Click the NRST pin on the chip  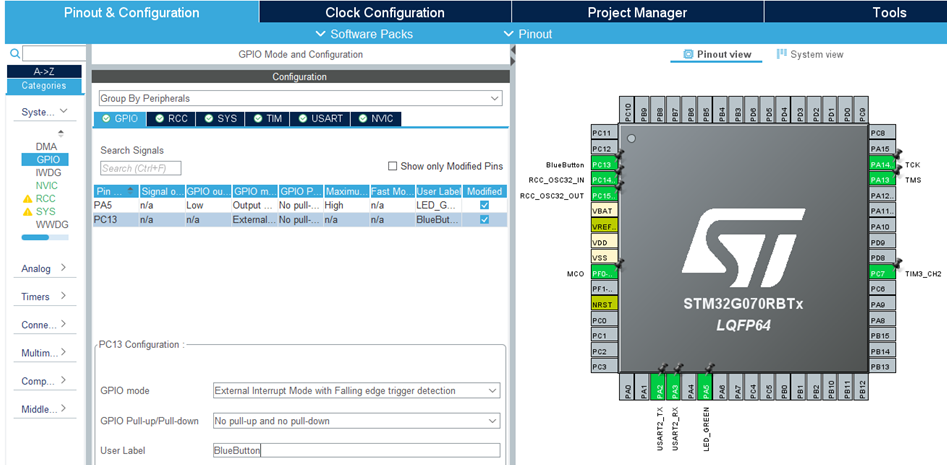tap(604, 304)
